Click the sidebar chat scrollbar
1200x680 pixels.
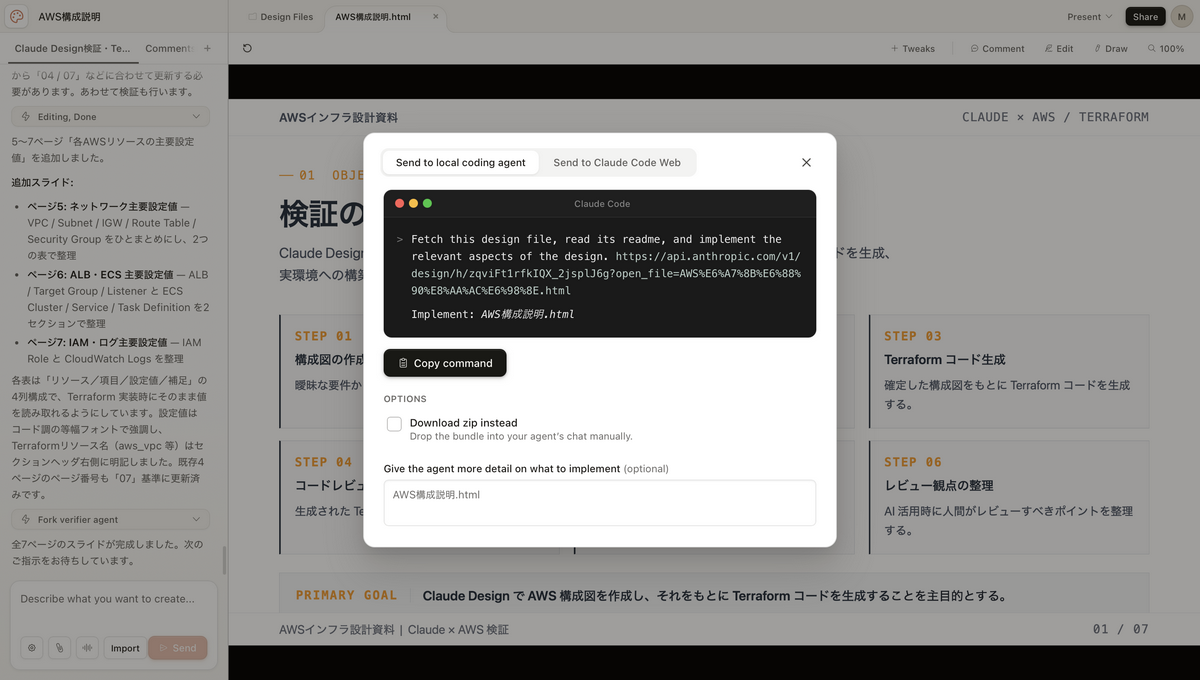(x=224, y=560)
